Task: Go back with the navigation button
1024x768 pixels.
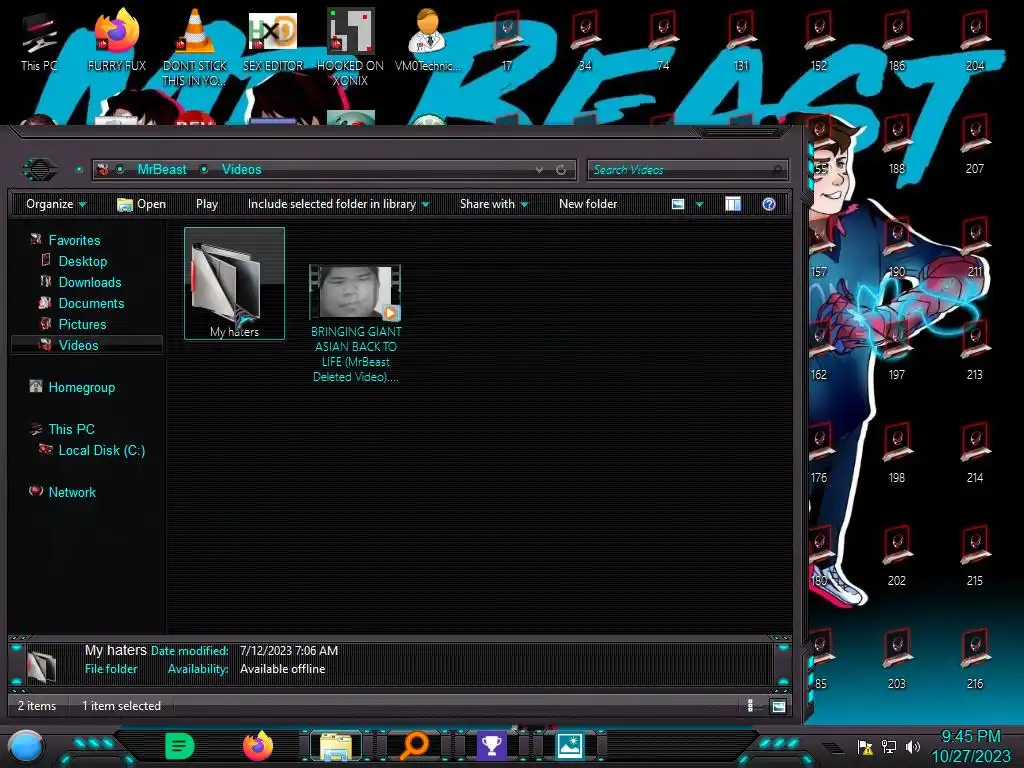Action: pos(40,170)
